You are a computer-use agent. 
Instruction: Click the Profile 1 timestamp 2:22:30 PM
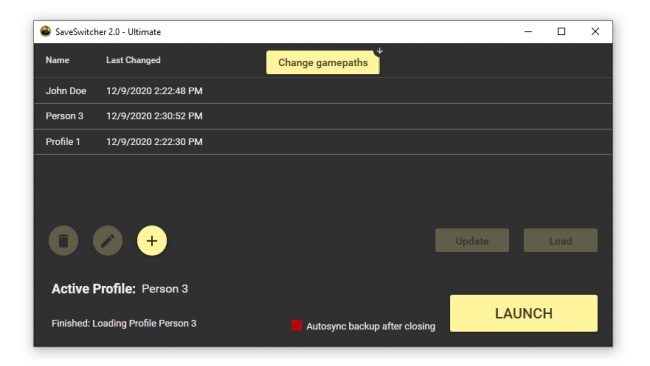point(154,142)
